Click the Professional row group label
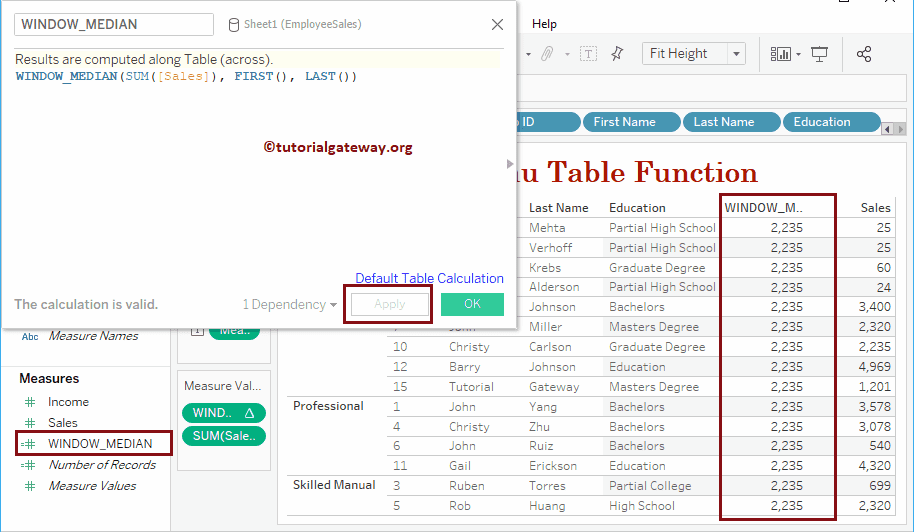This screenshot has width=914, height=532. (x=328, y=406)
